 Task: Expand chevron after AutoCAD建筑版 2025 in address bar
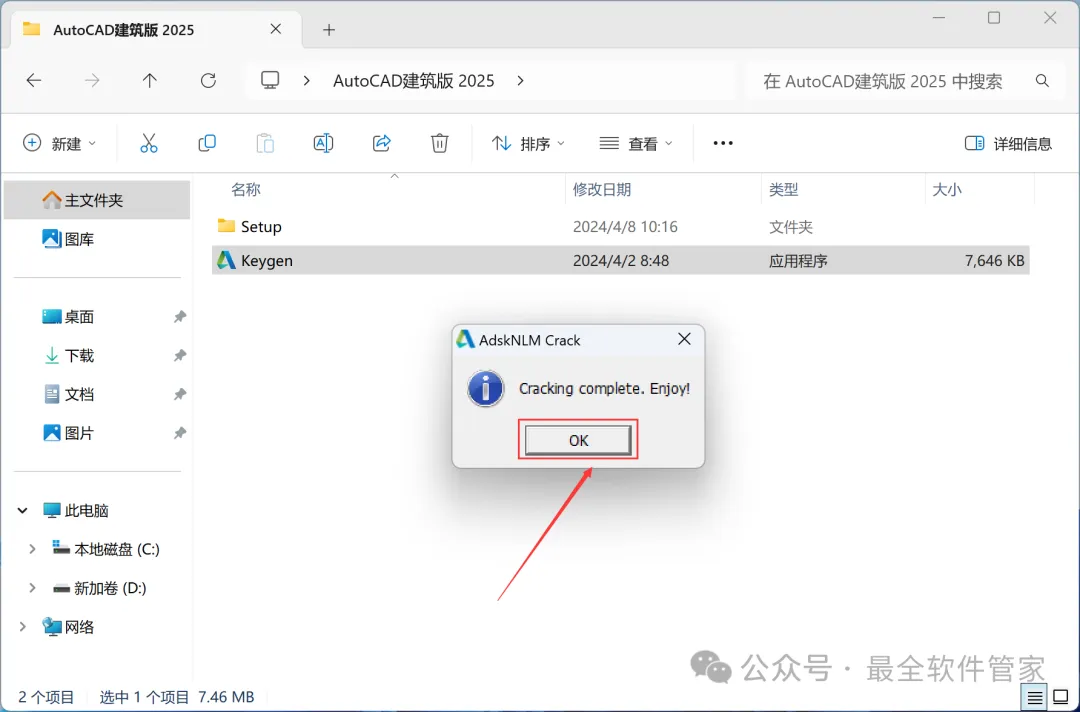coord(521,81)
